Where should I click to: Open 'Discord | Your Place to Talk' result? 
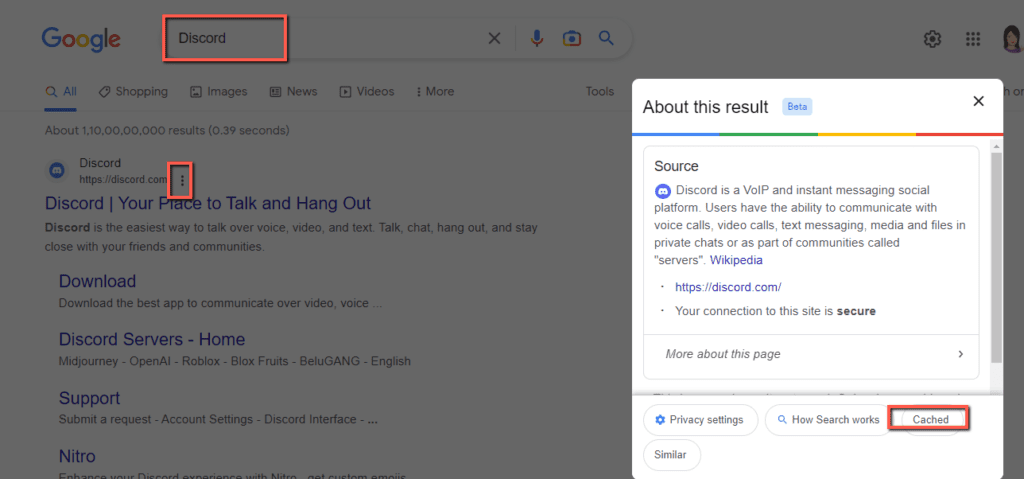point(208,203)
